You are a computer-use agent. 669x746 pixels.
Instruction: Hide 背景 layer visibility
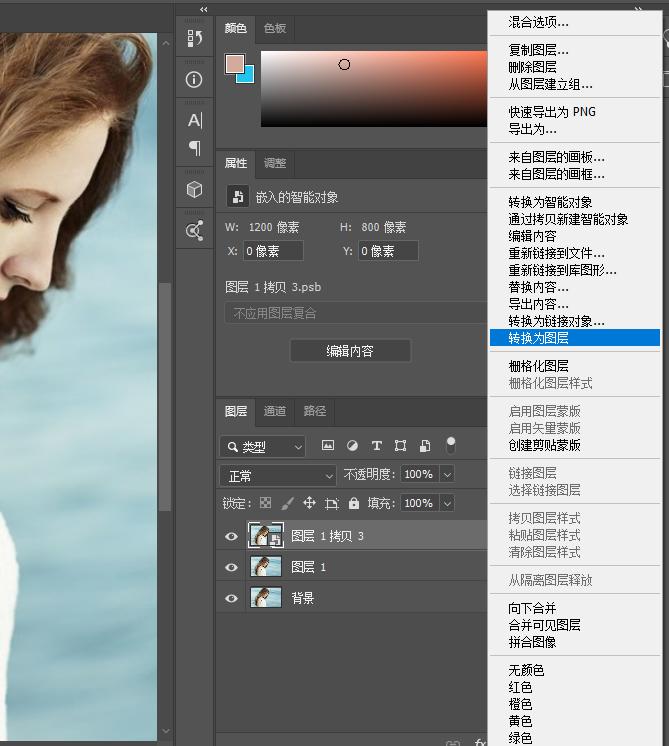[231, 598]
